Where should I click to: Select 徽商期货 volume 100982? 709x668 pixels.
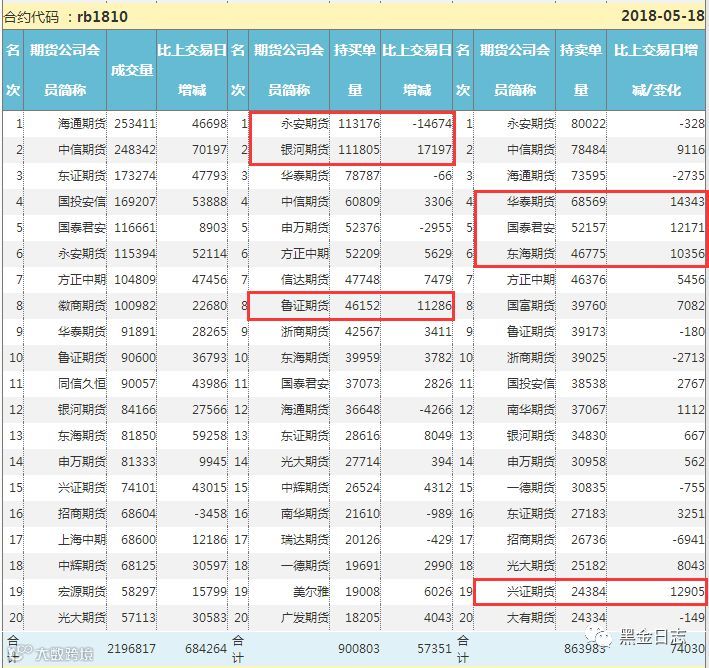[x=135, y=306]
